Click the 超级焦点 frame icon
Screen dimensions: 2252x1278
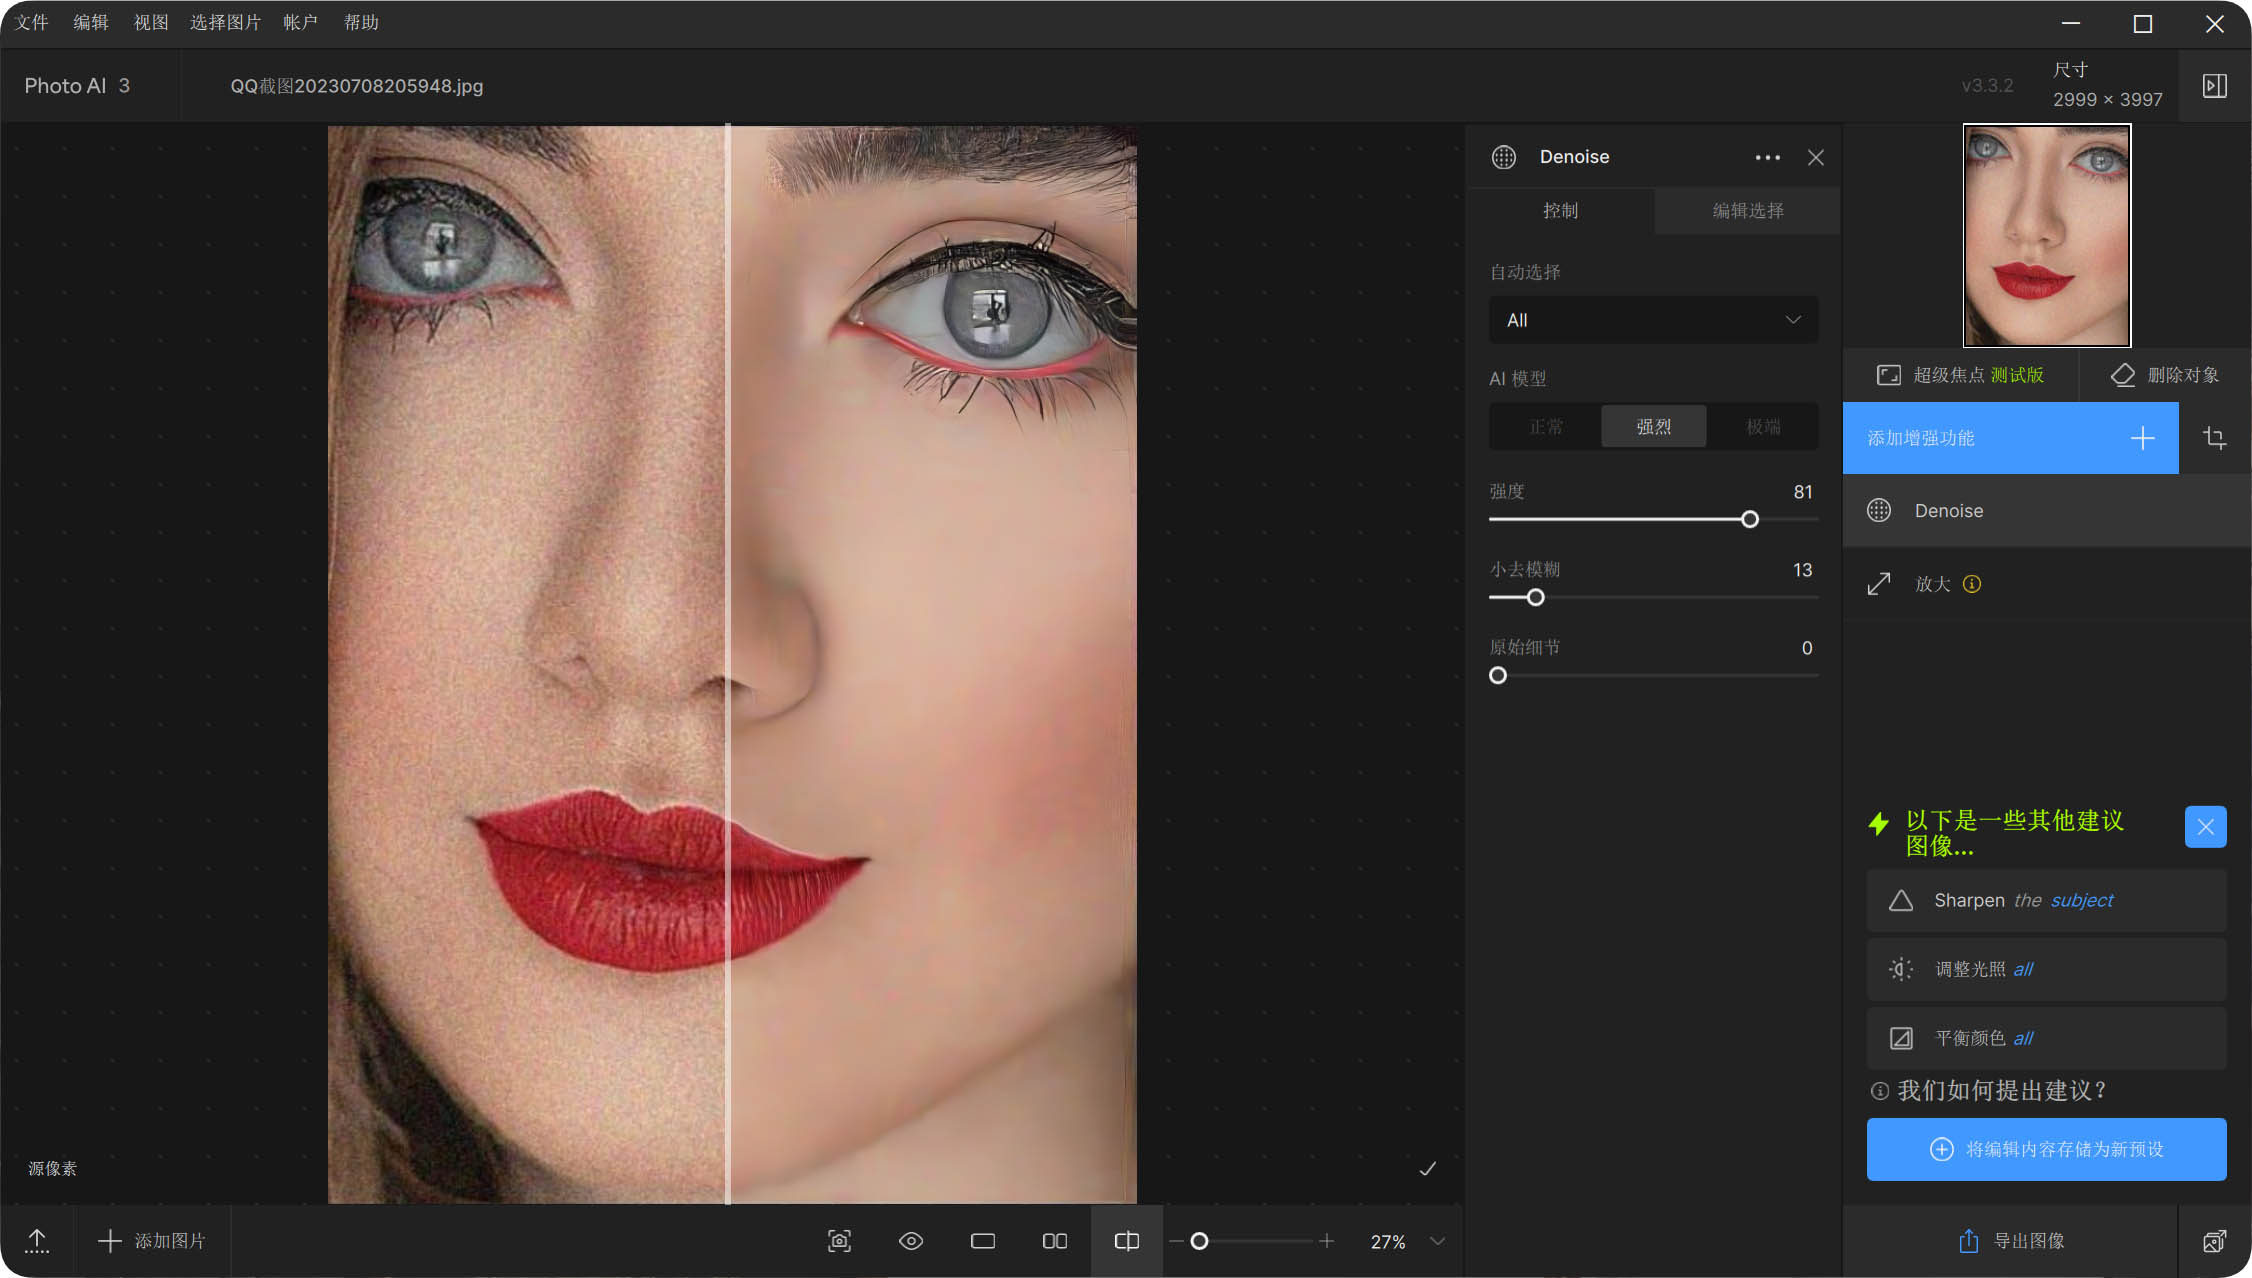pyautogui.click(x=1888, y=375)
